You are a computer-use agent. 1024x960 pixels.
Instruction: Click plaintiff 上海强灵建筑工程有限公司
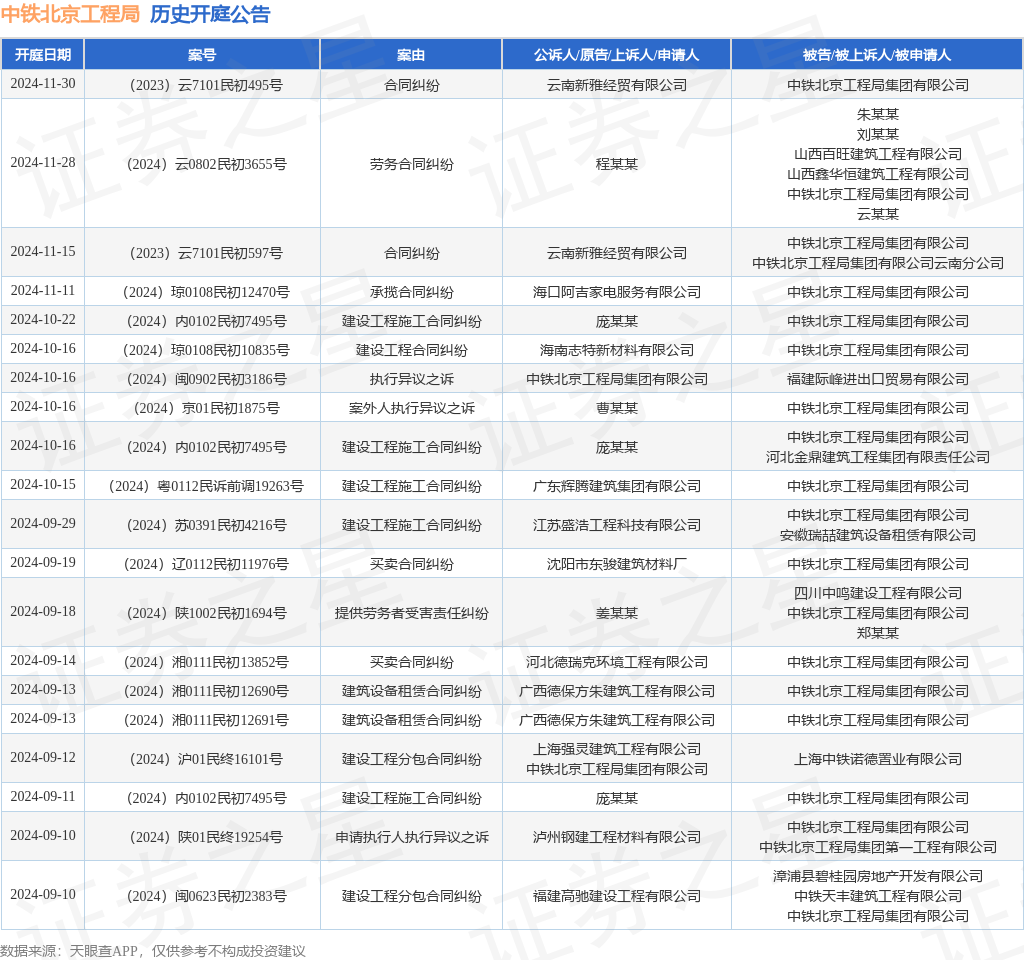pos(616,750)
